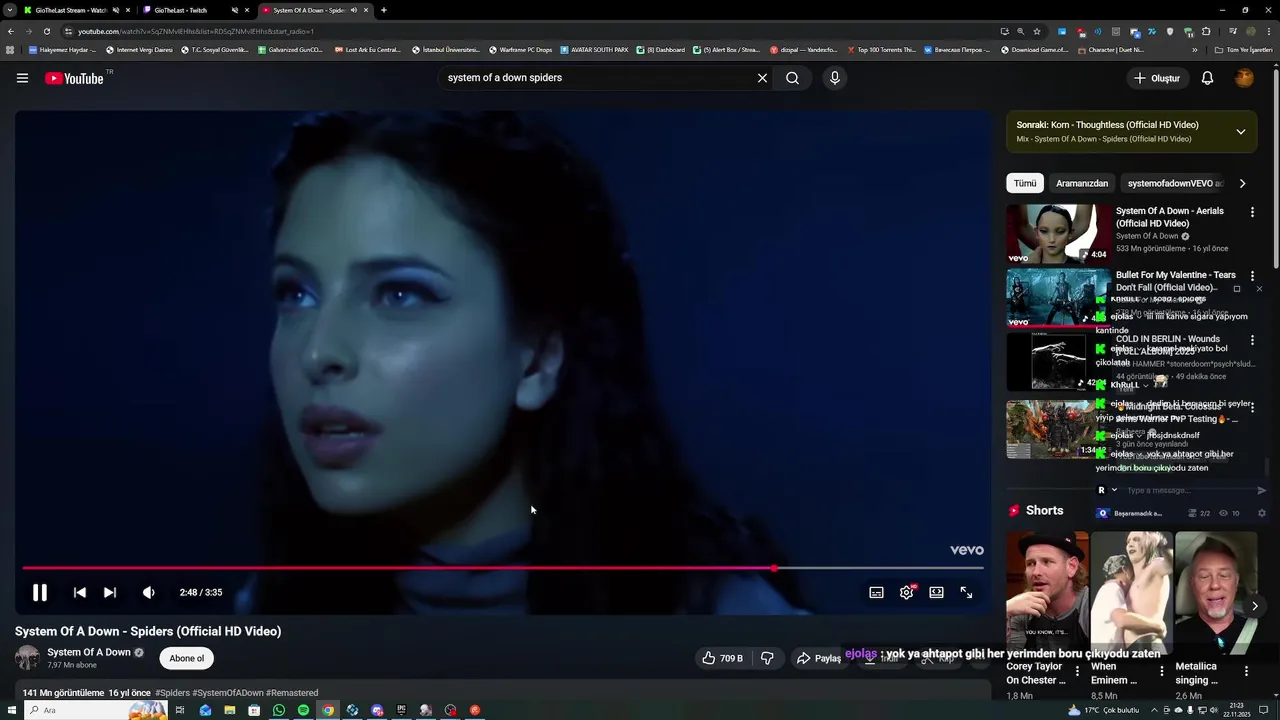Run search with the magnifier button
Screen dimensions: 1280x720
click(792, 78)
